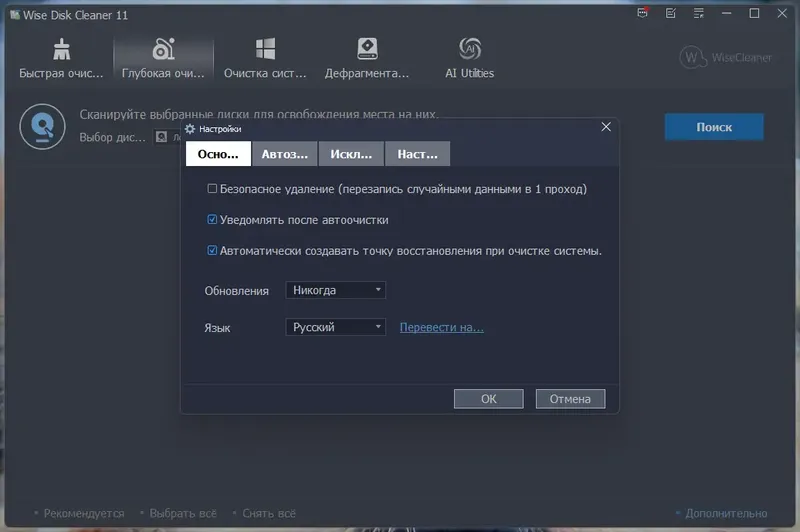Switch to the Наст... settings tab
The height and width of the screenshot is (532, 800).
pyautogui.click(x=417, y=154)
